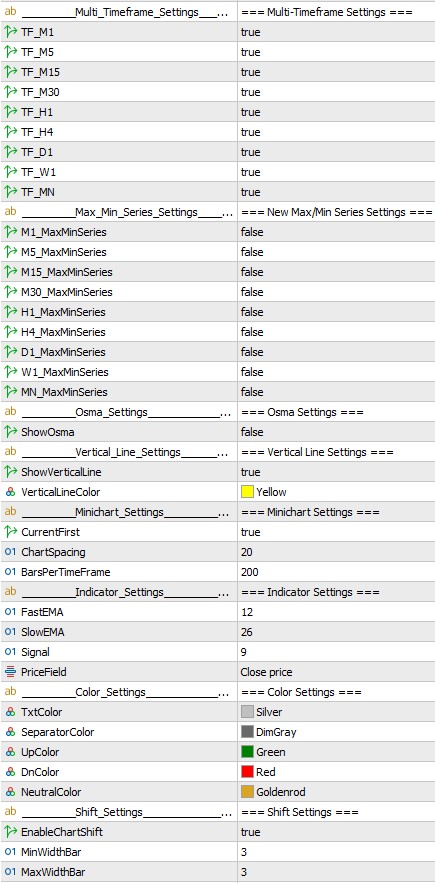The height and width of the screenshot is (883, 435).
Task: Toggle the TF_M30 true value
Action: pyautogui.click(x=336, y=92)
